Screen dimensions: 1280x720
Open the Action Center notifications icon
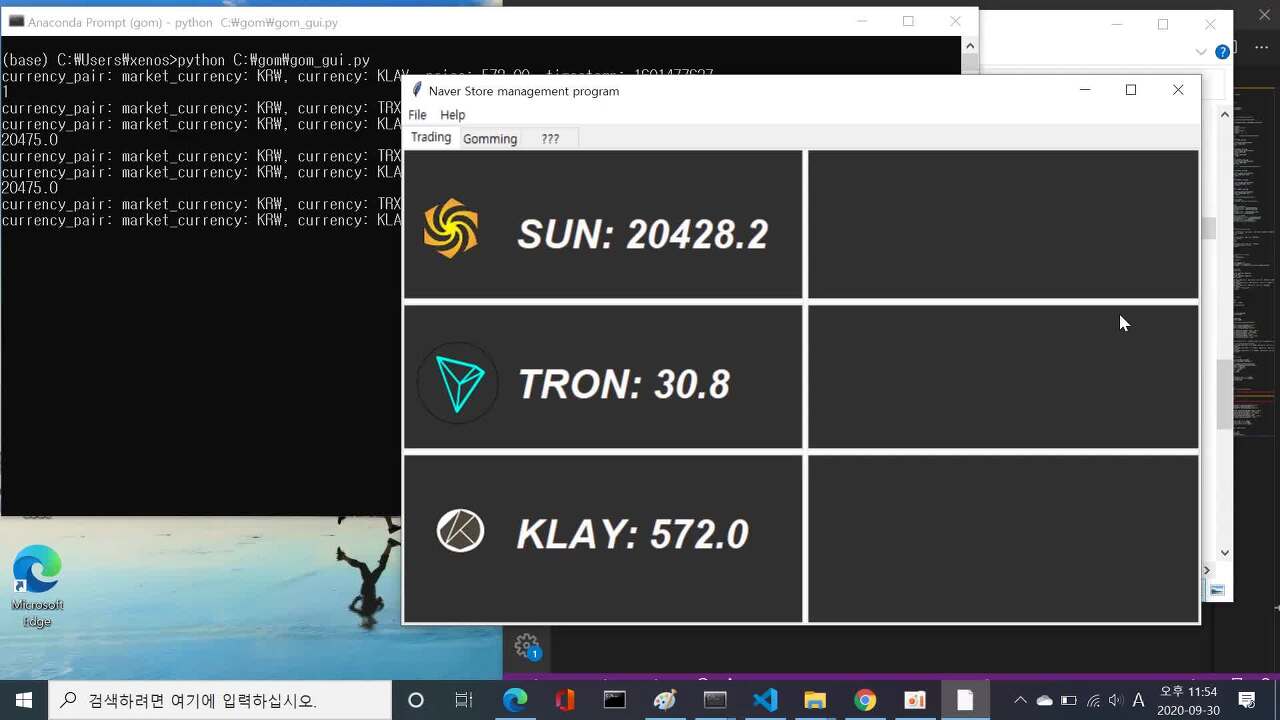pos(1247,700)
